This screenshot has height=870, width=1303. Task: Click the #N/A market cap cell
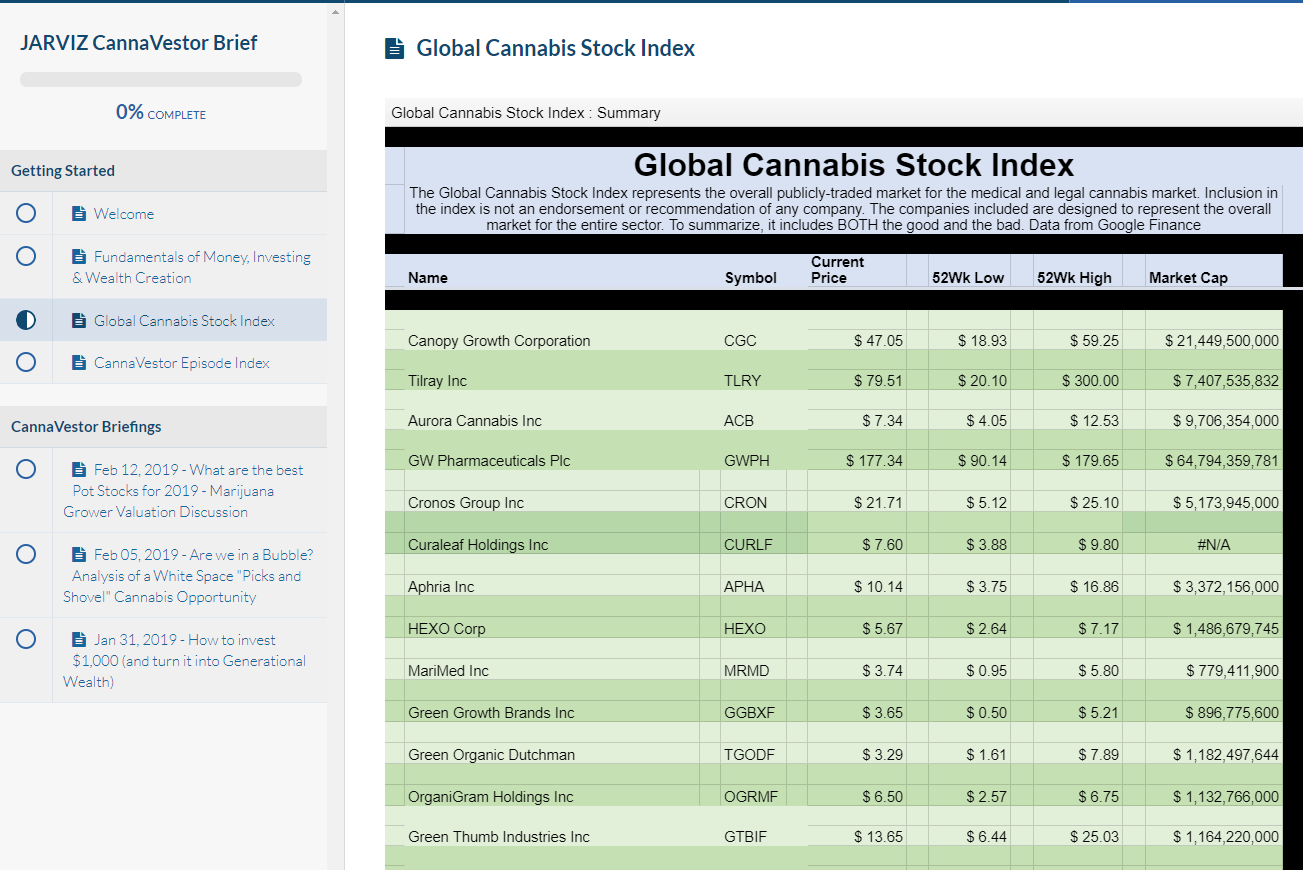[x=1213, y=545]
